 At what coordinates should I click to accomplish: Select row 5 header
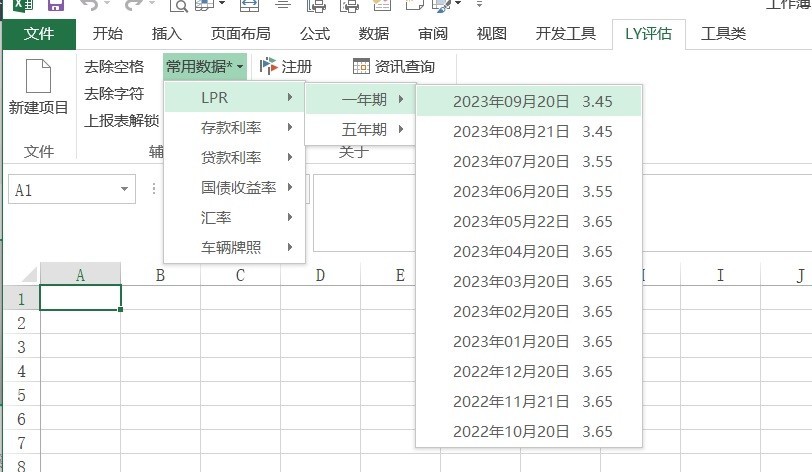click(21, 394)
